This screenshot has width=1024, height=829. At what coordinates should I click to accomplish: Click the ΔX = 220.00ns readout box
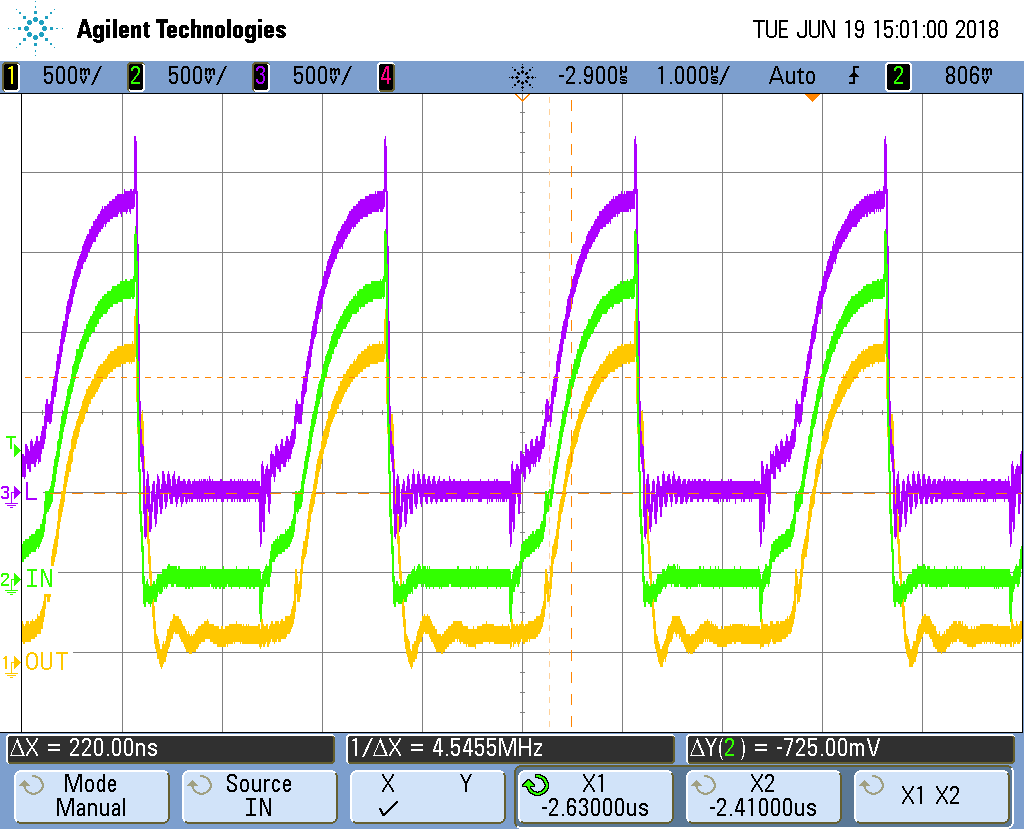pyautogui.click(x=170, y=748)
